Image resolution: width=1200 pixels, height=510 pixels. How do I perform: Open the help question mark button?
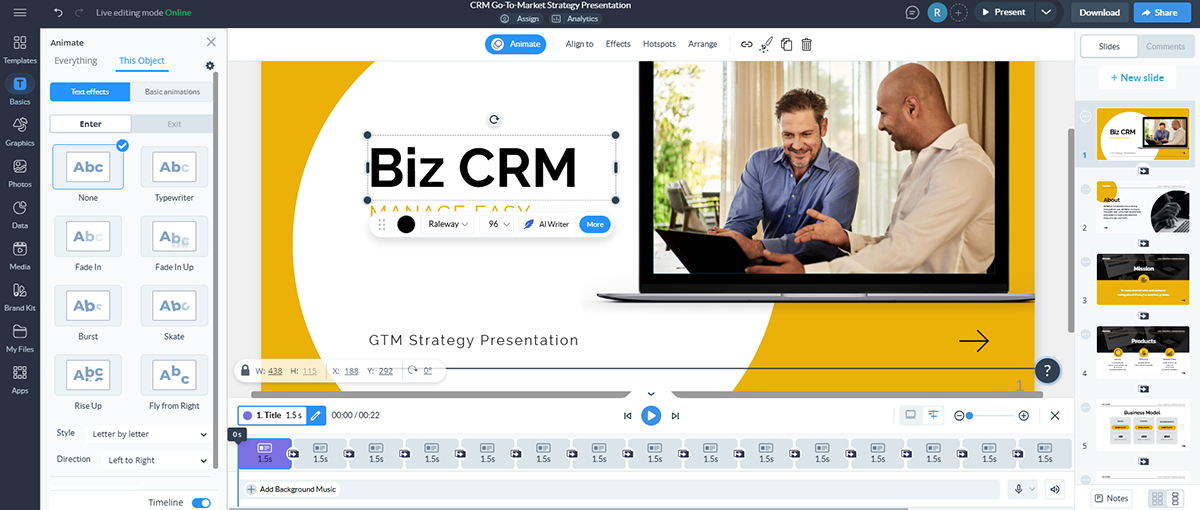tap(1046, 370)
